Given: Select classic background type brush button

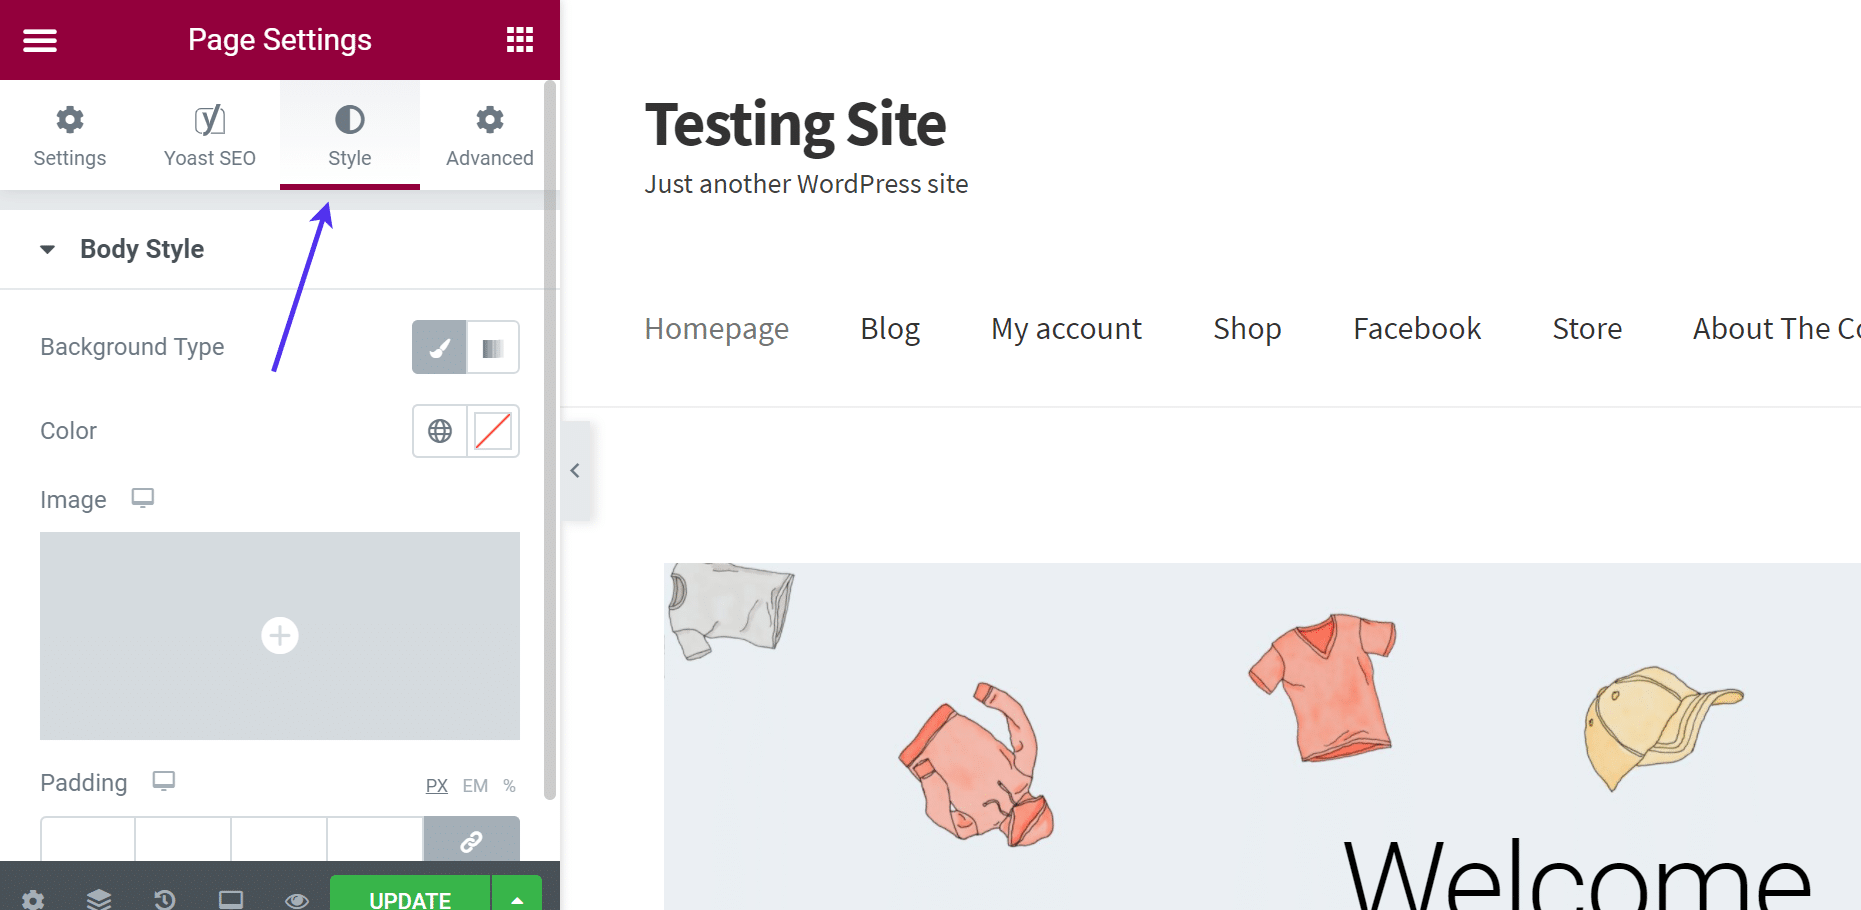Looking at the screenshot, I should [439, 347].
